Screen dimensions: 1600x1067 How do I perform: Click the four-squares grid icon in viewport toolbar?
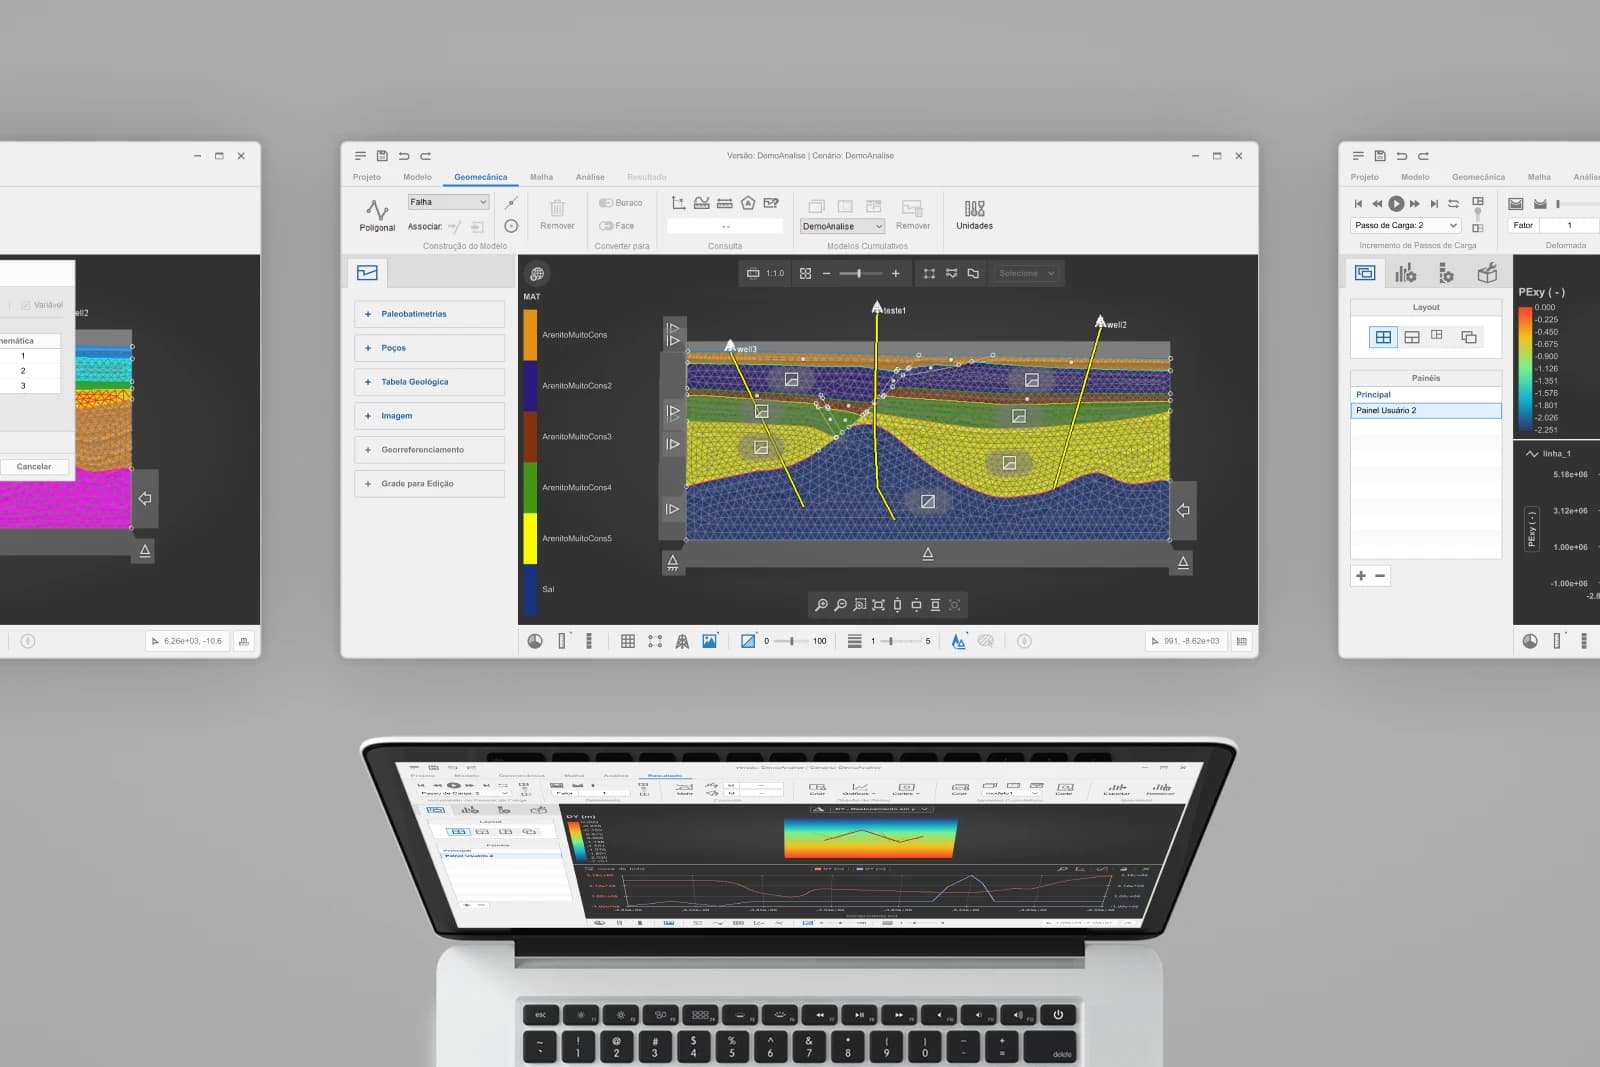(805, 273)
